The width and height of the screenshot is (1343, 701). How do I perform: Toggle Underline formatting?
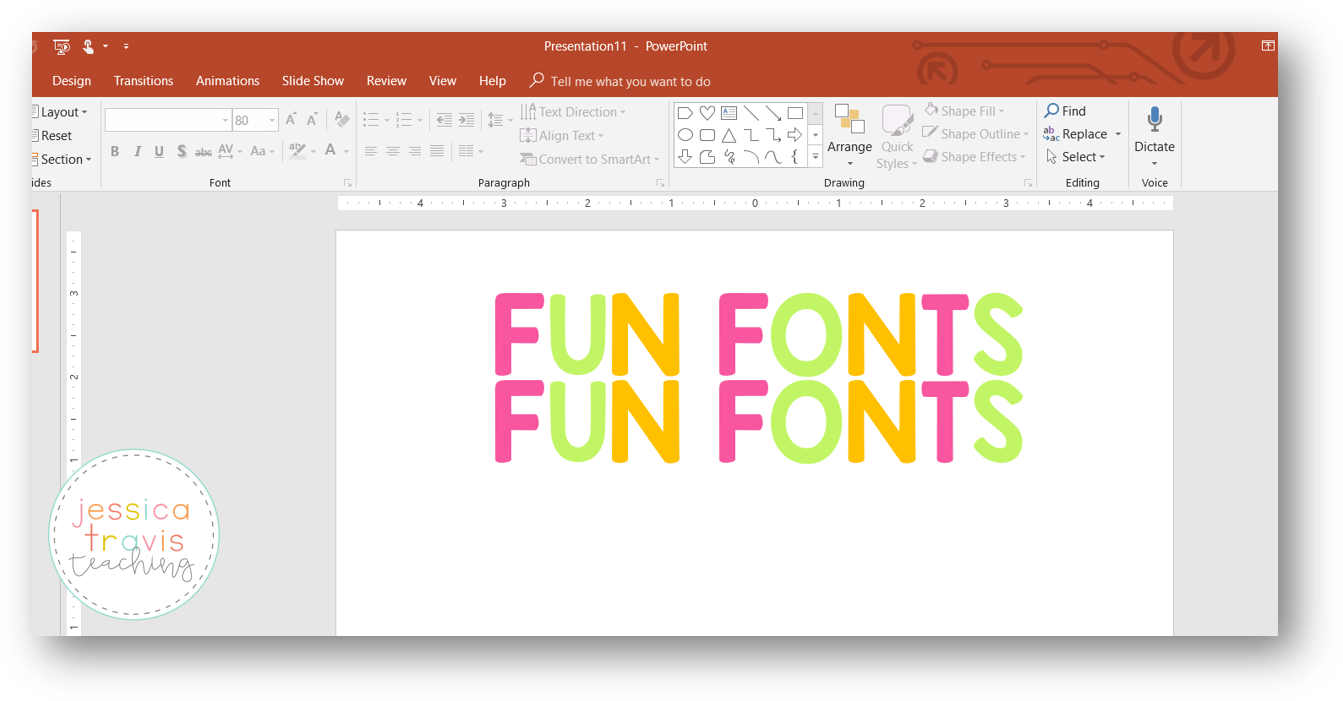[x=159, y=151]
